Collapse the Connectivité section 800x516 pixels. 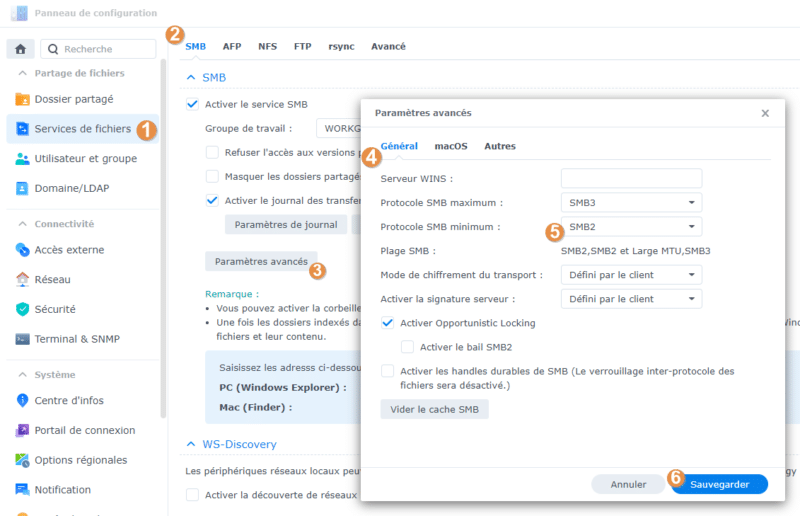[22, 224]
